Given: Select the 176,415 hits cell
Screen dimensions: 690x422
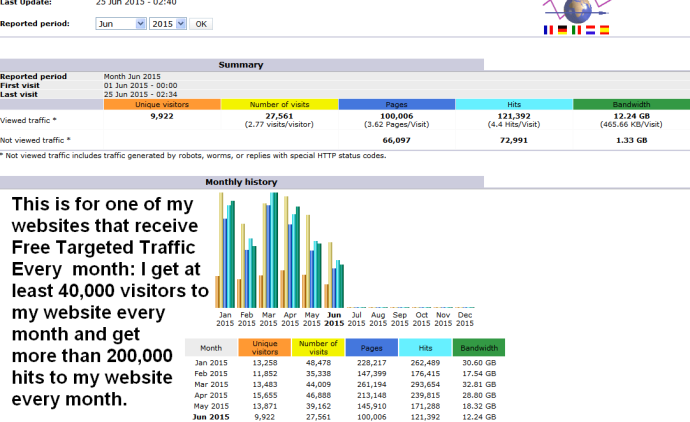Looking at the screenshot, I should pyautogui.click(x=425, y=374).
